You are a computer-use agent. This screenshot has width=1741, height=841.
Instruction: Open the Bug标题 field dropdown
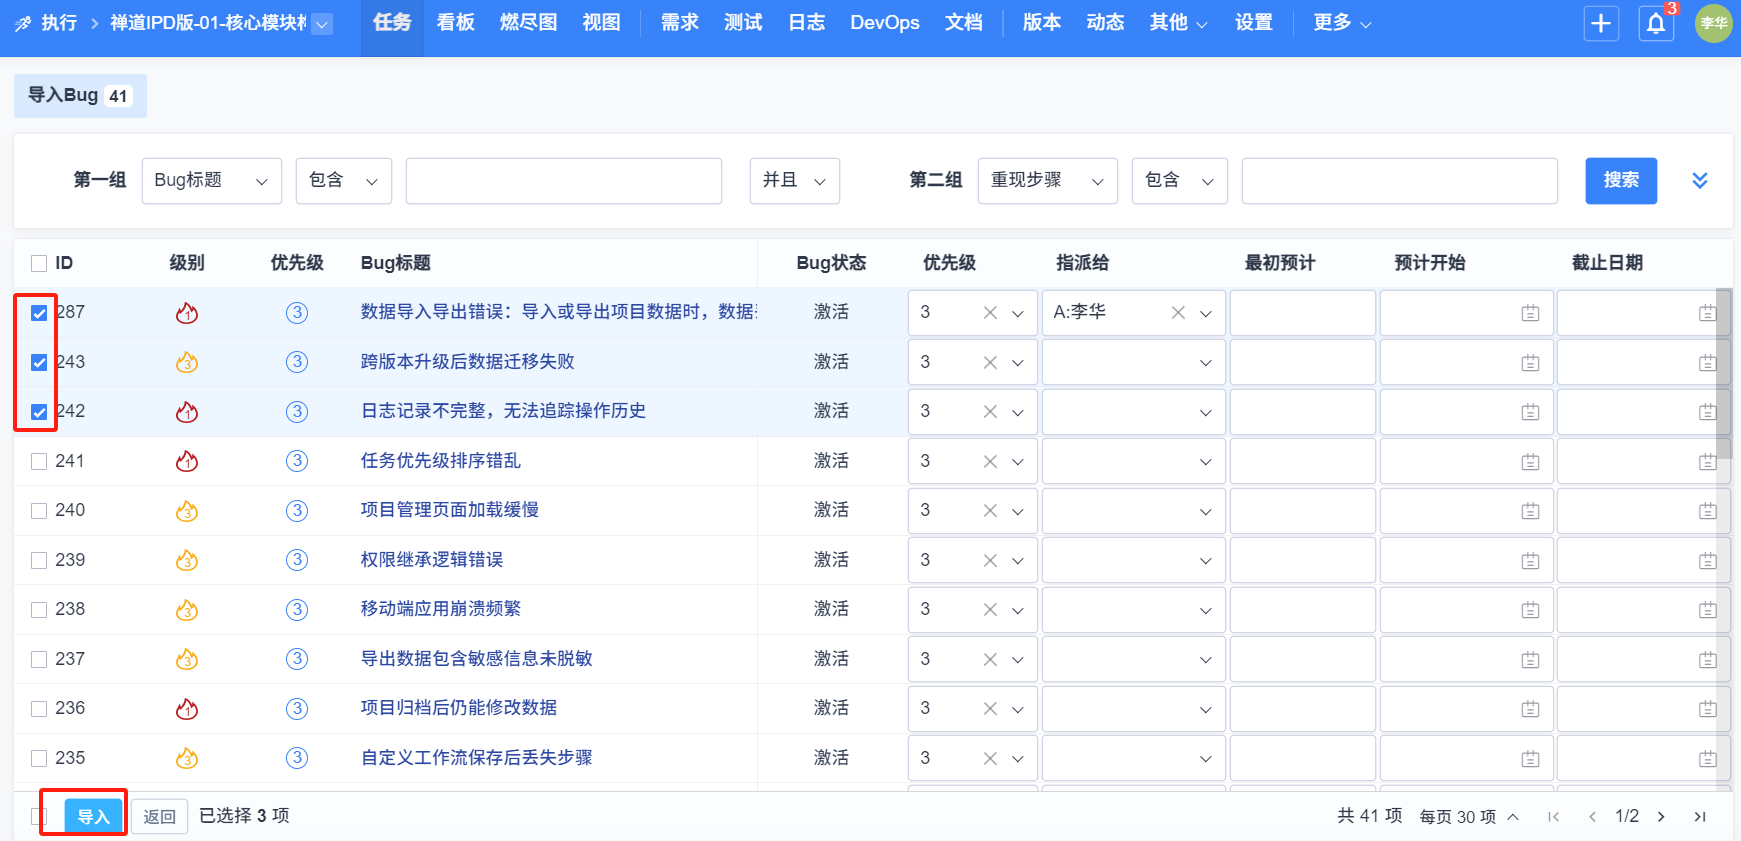(x=211, y=181)
